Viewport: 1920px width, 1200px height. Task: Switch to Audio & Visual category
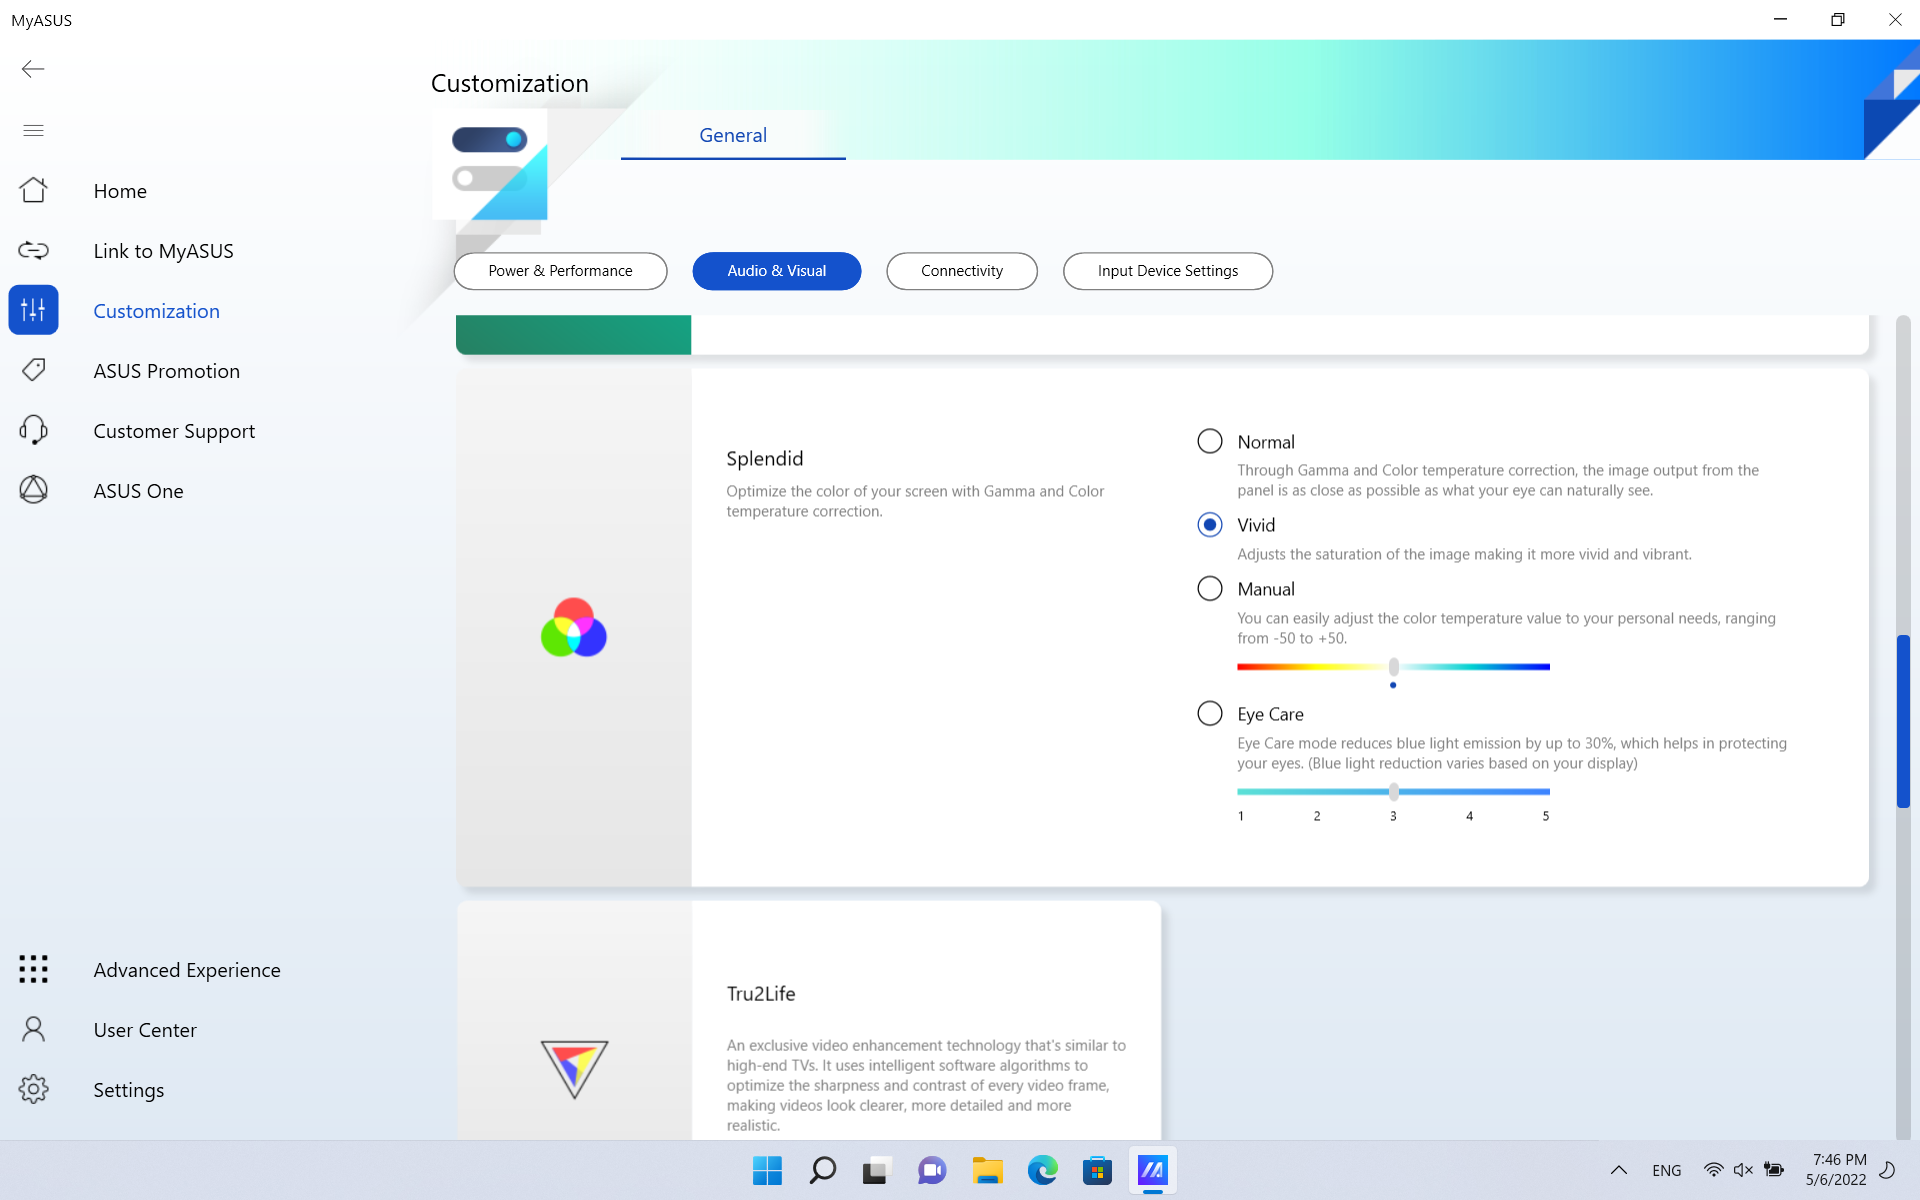point(777,271)
